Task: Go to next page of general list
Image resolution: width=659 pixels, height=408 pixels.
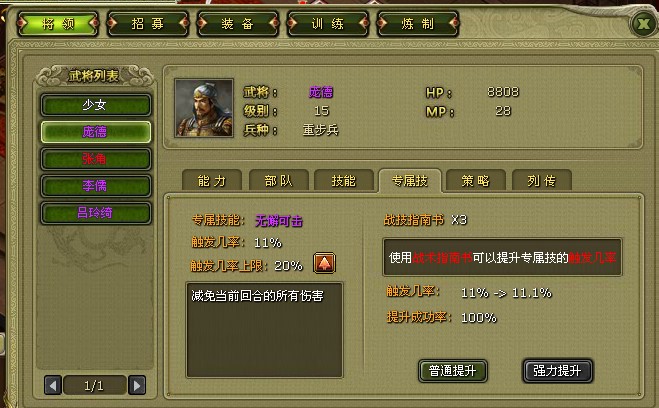Action: [137, 385]
